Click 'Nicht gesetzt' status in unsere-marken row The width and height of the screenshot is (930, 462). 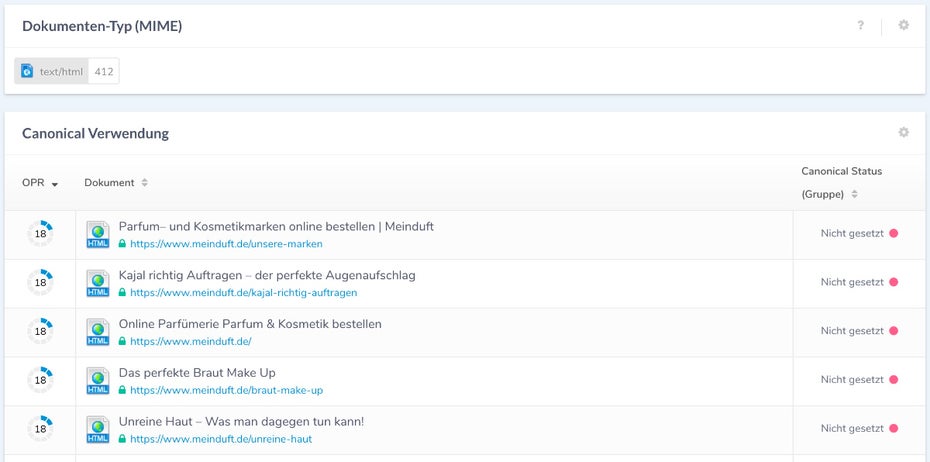[x=852, y=234]
